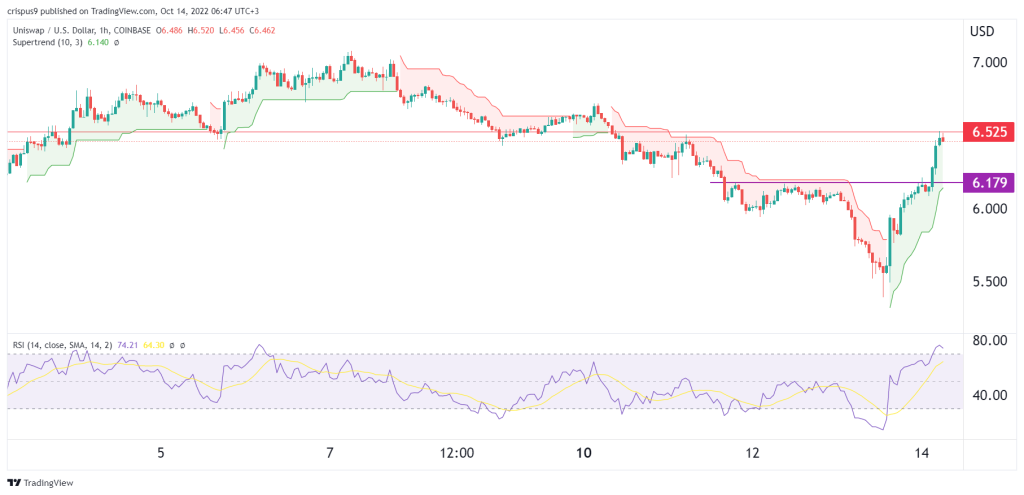Image resolution: width=1024 pixels, height=495 pixels.
Task: Click the 6.000 price axis value
Action: [987, 208]
